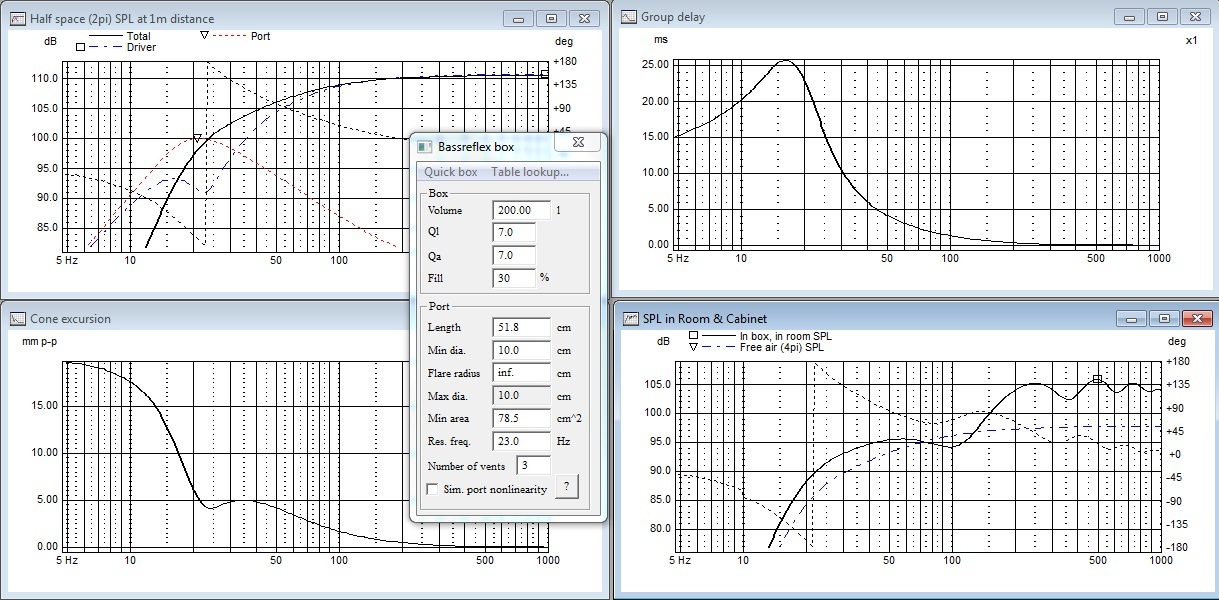Image resolution: width=1219 pixels, height=600 pixels.
Task: Click the triangle Port marker on the SPL curve
Action: 197,138
